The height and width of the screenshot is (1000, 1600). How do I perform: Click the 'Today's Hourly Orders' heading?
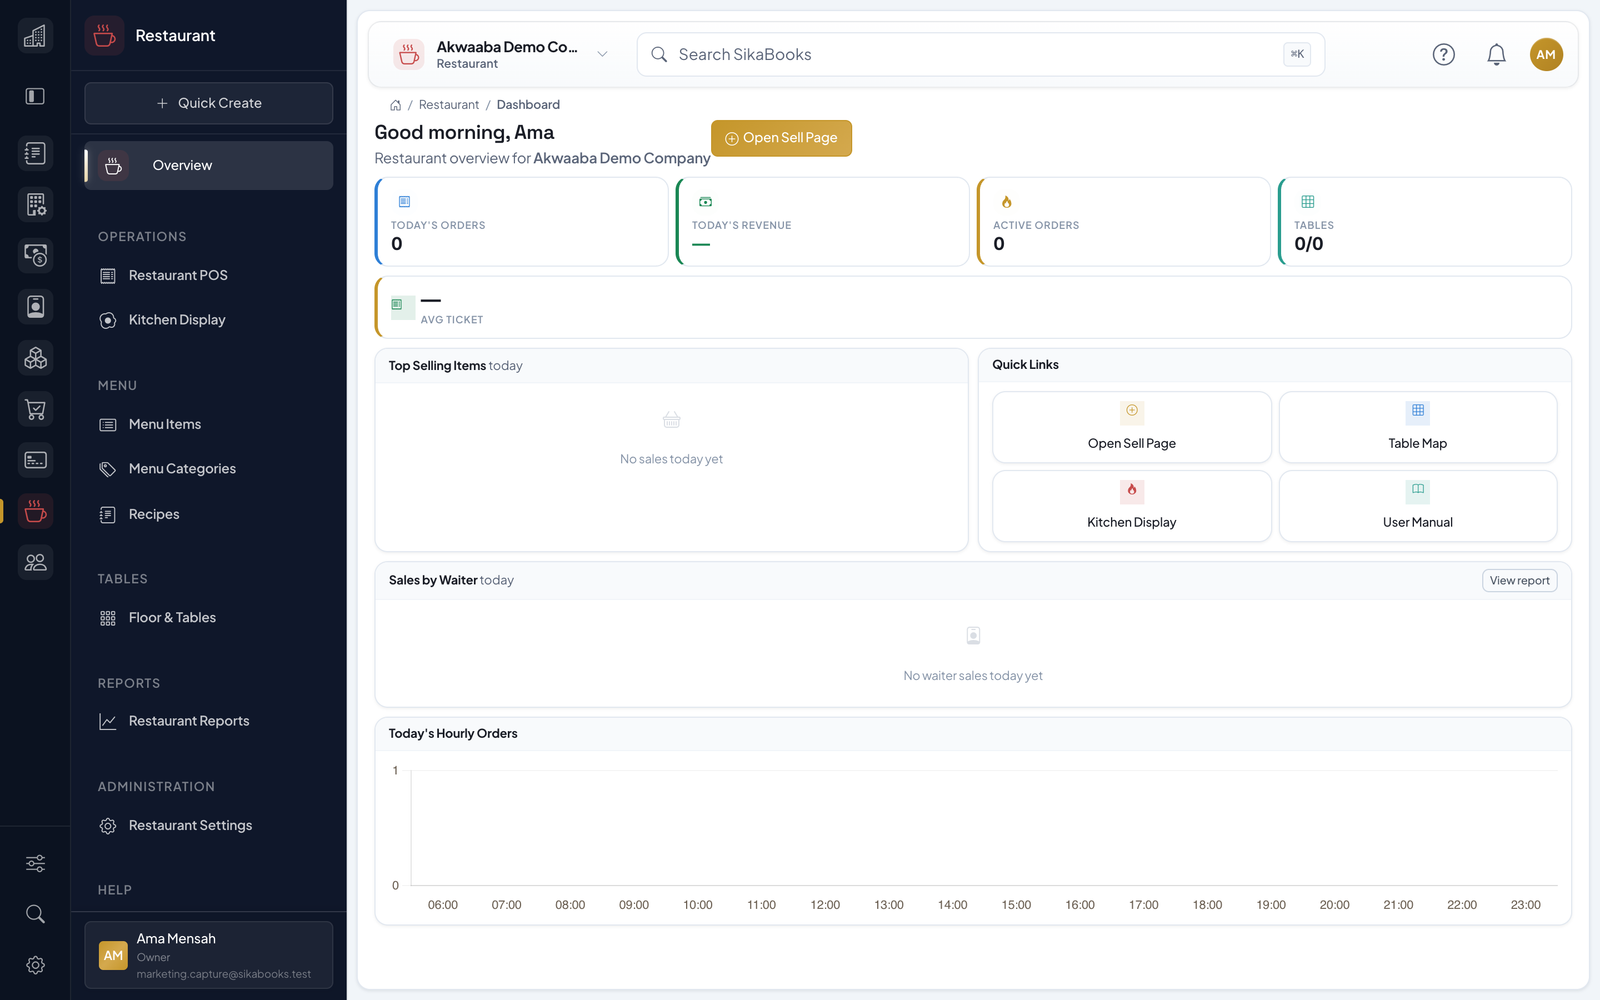453,734
